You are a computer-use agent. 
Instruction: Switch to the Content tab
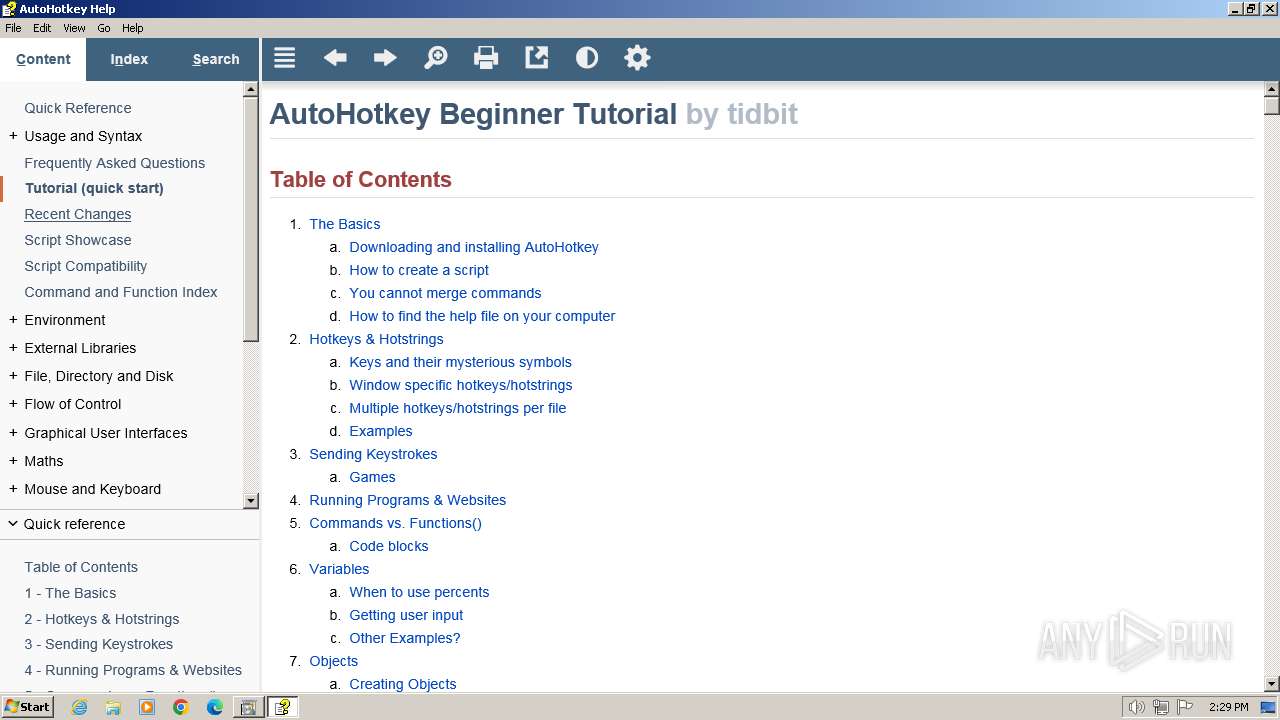click(43, 59)
